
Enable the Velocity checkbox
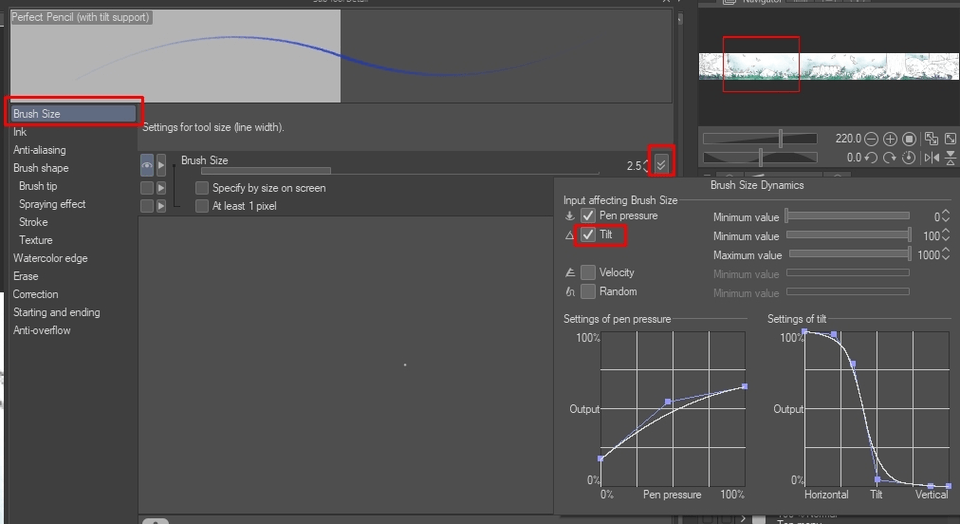[588, 272]
